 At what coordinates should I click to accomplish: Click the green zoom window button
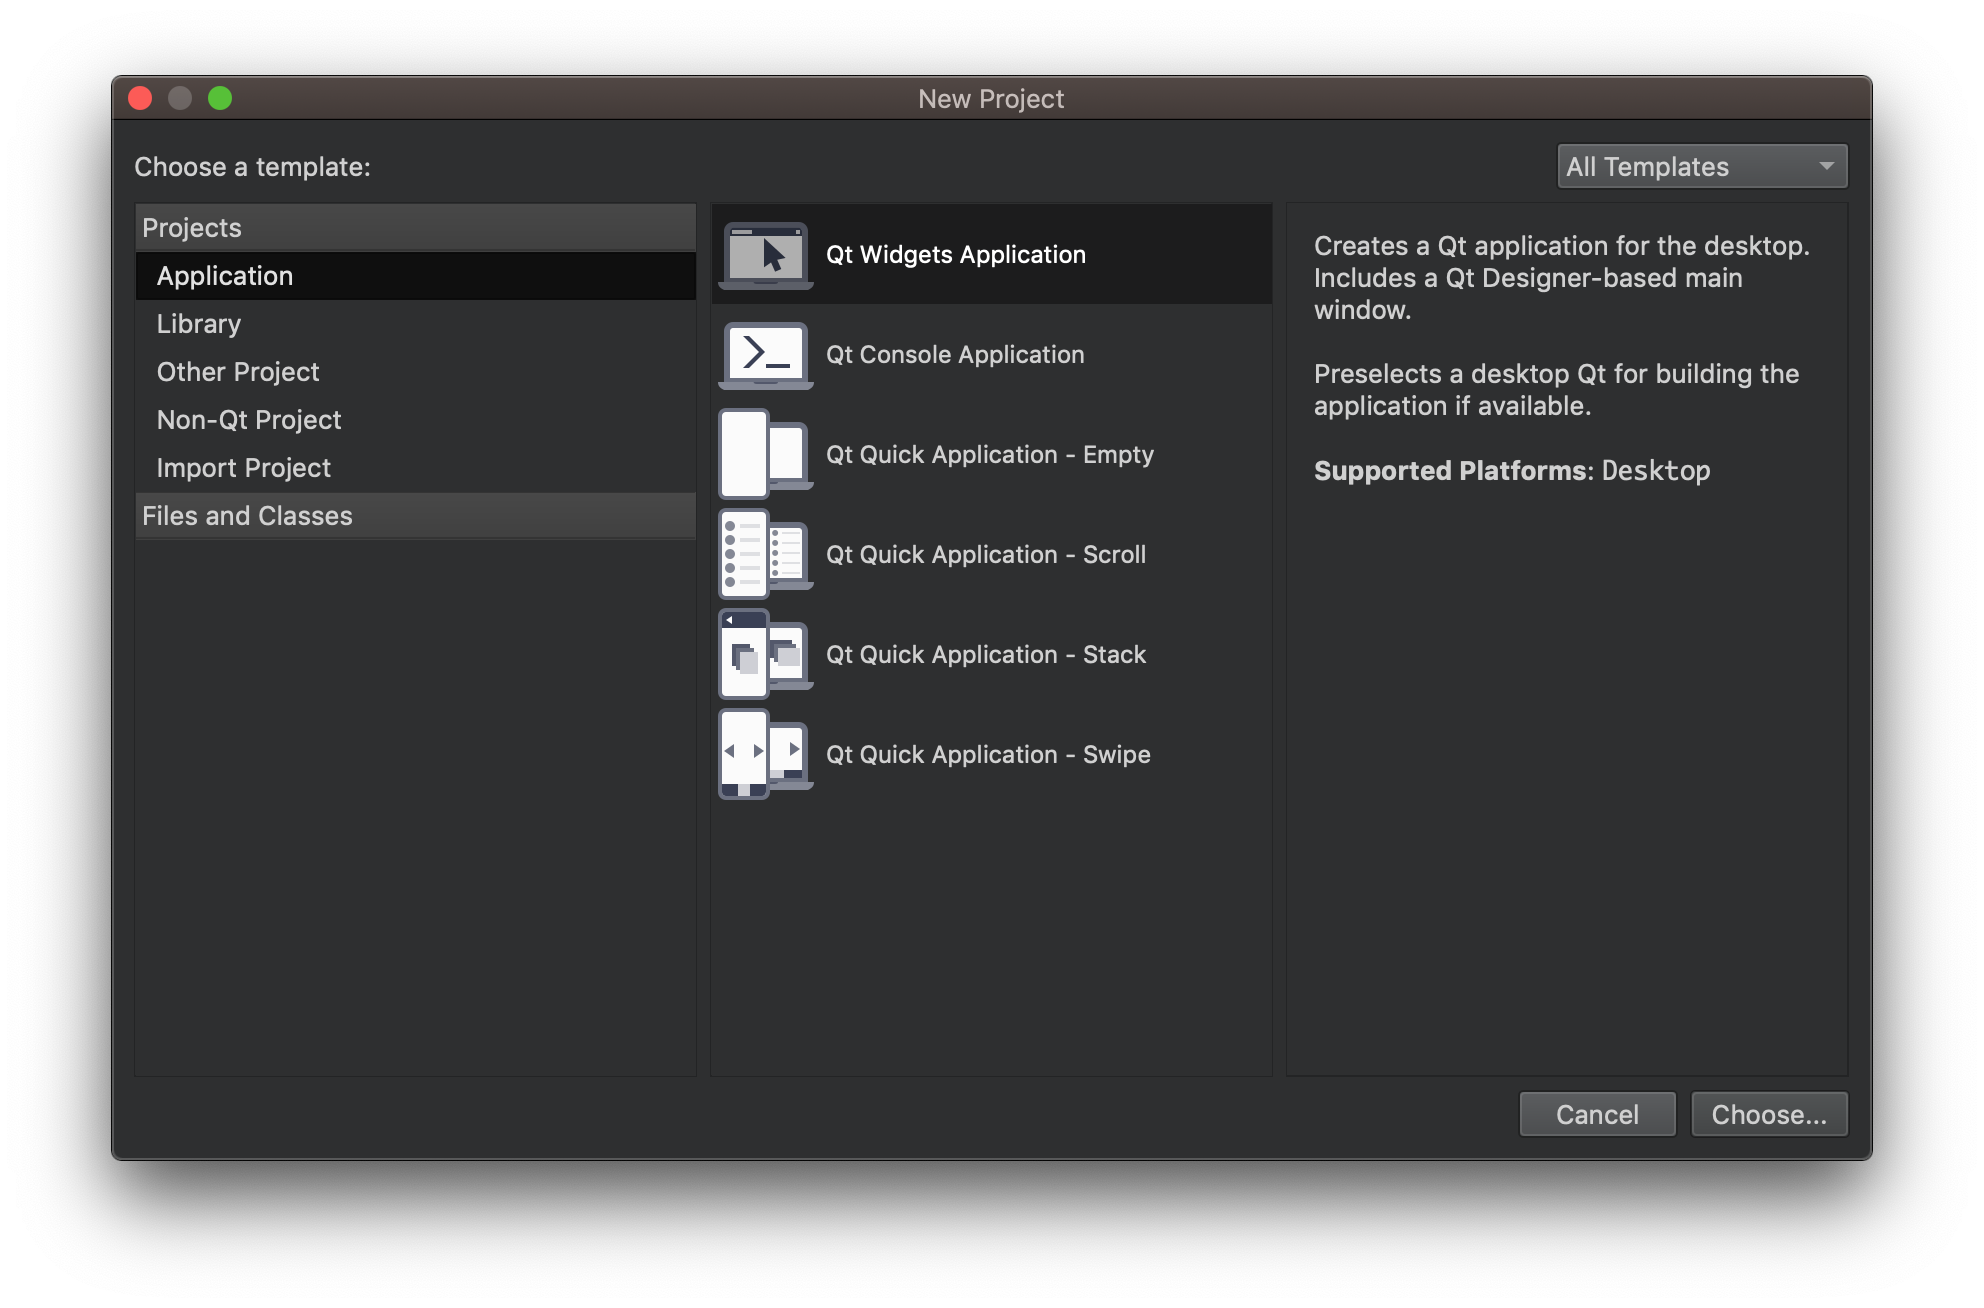220,98
